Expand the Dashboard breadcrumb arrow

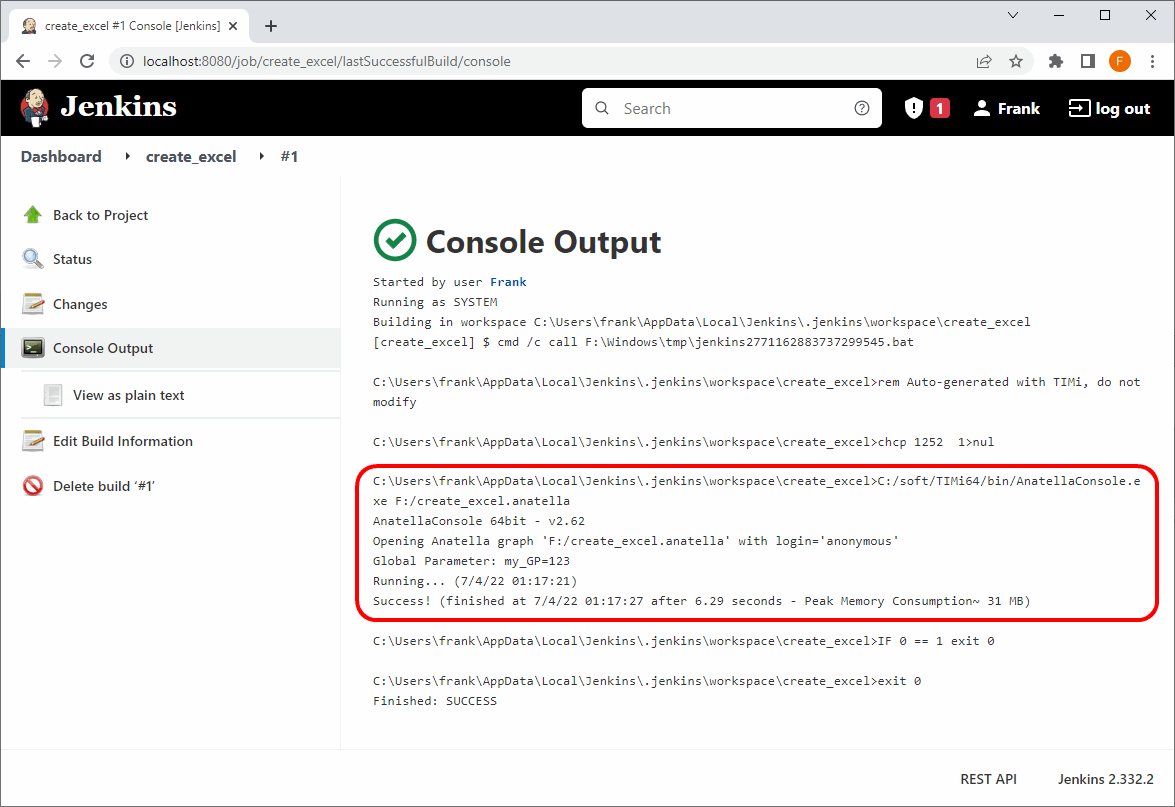click(x=127, y=157)
